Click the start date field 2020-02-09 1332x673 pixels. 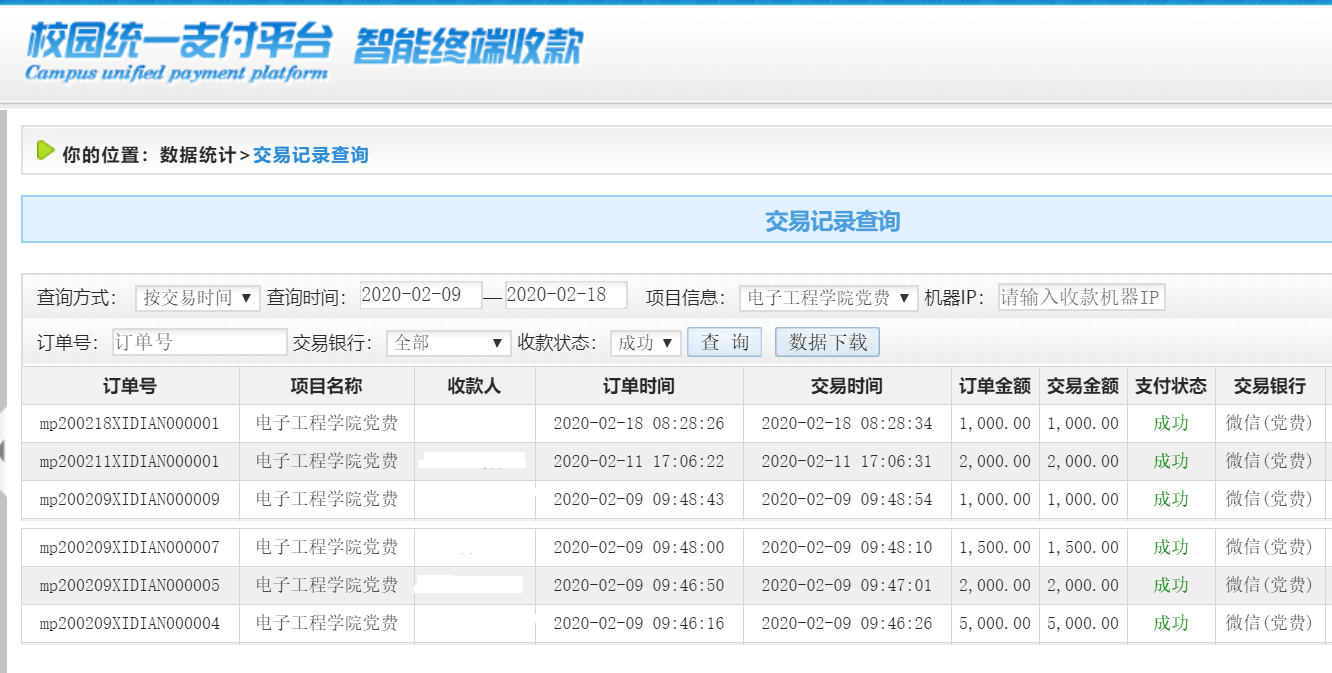421,295
